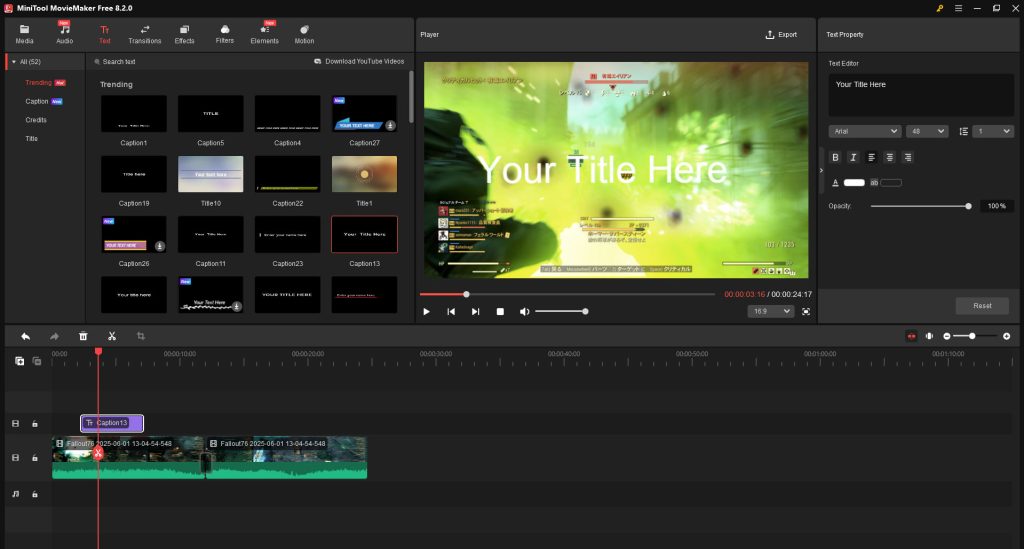
Task: Click the Reset button
Action: (982, 306)
